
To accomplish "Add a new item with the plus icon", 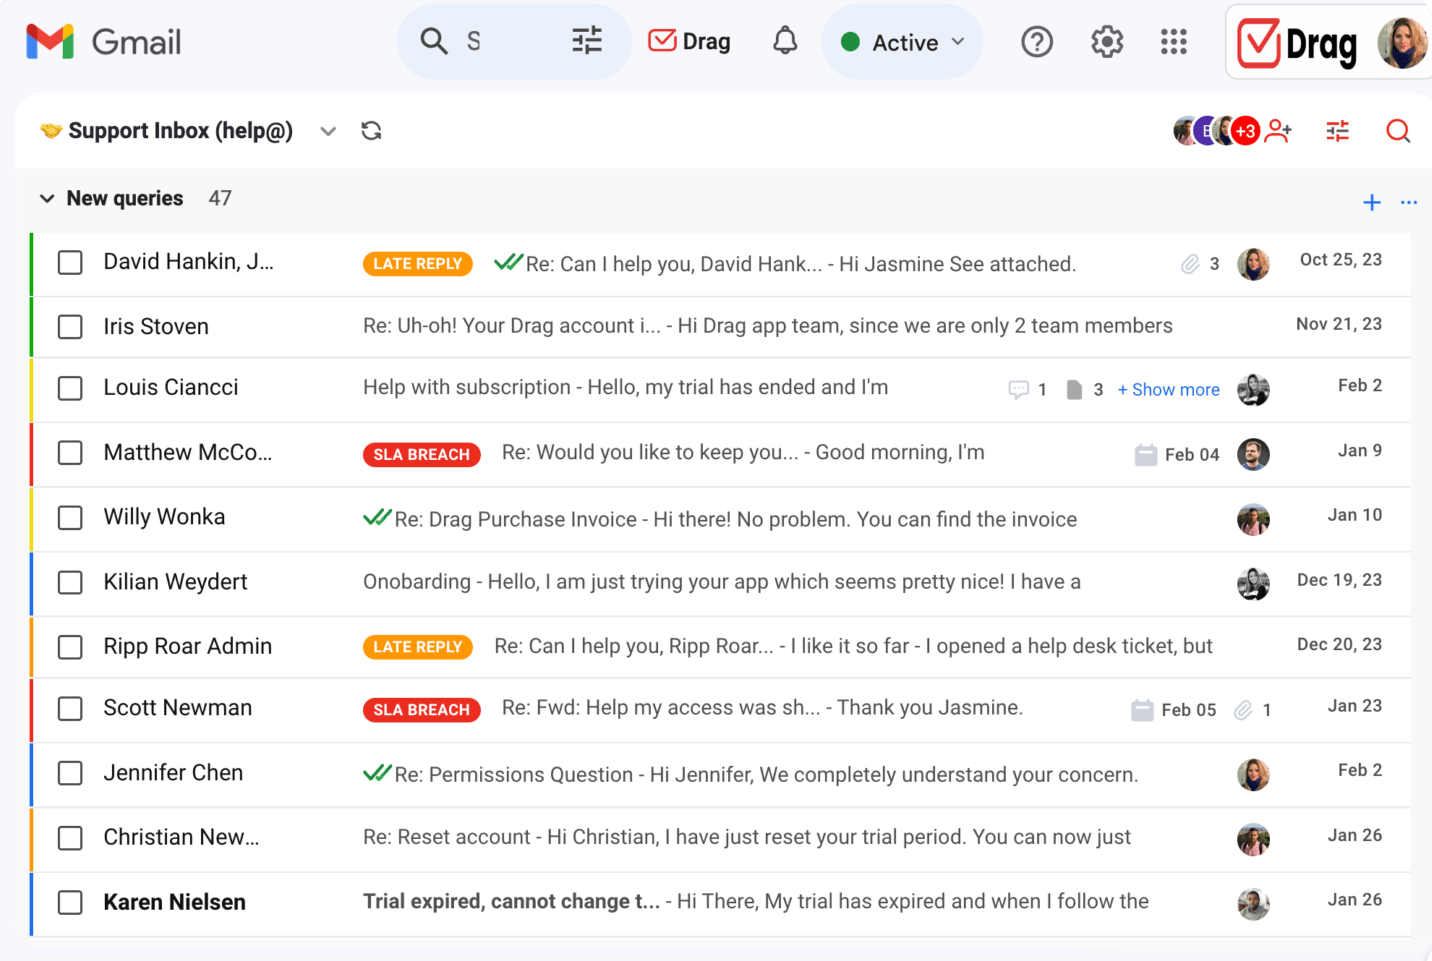I will (x=1372, y=202).
